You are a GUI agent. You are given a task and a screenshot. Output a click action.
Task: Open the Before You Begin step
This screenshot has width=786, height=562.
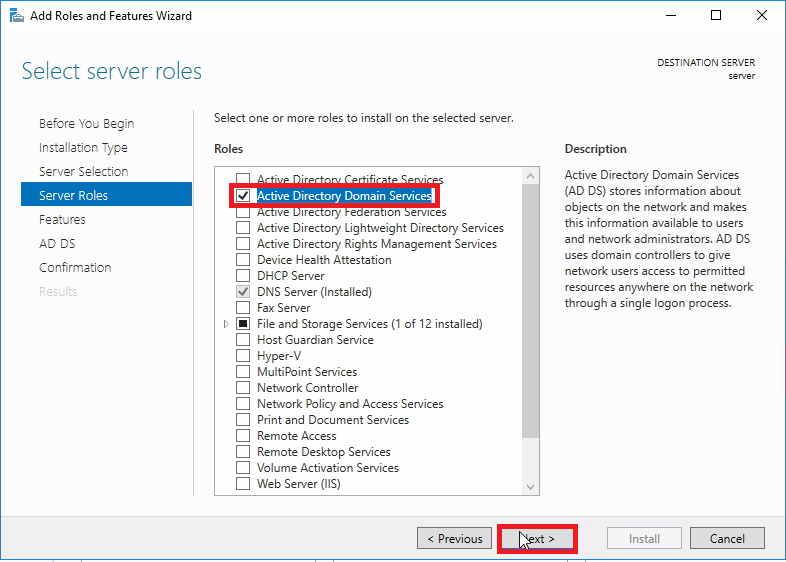[87, 123]
